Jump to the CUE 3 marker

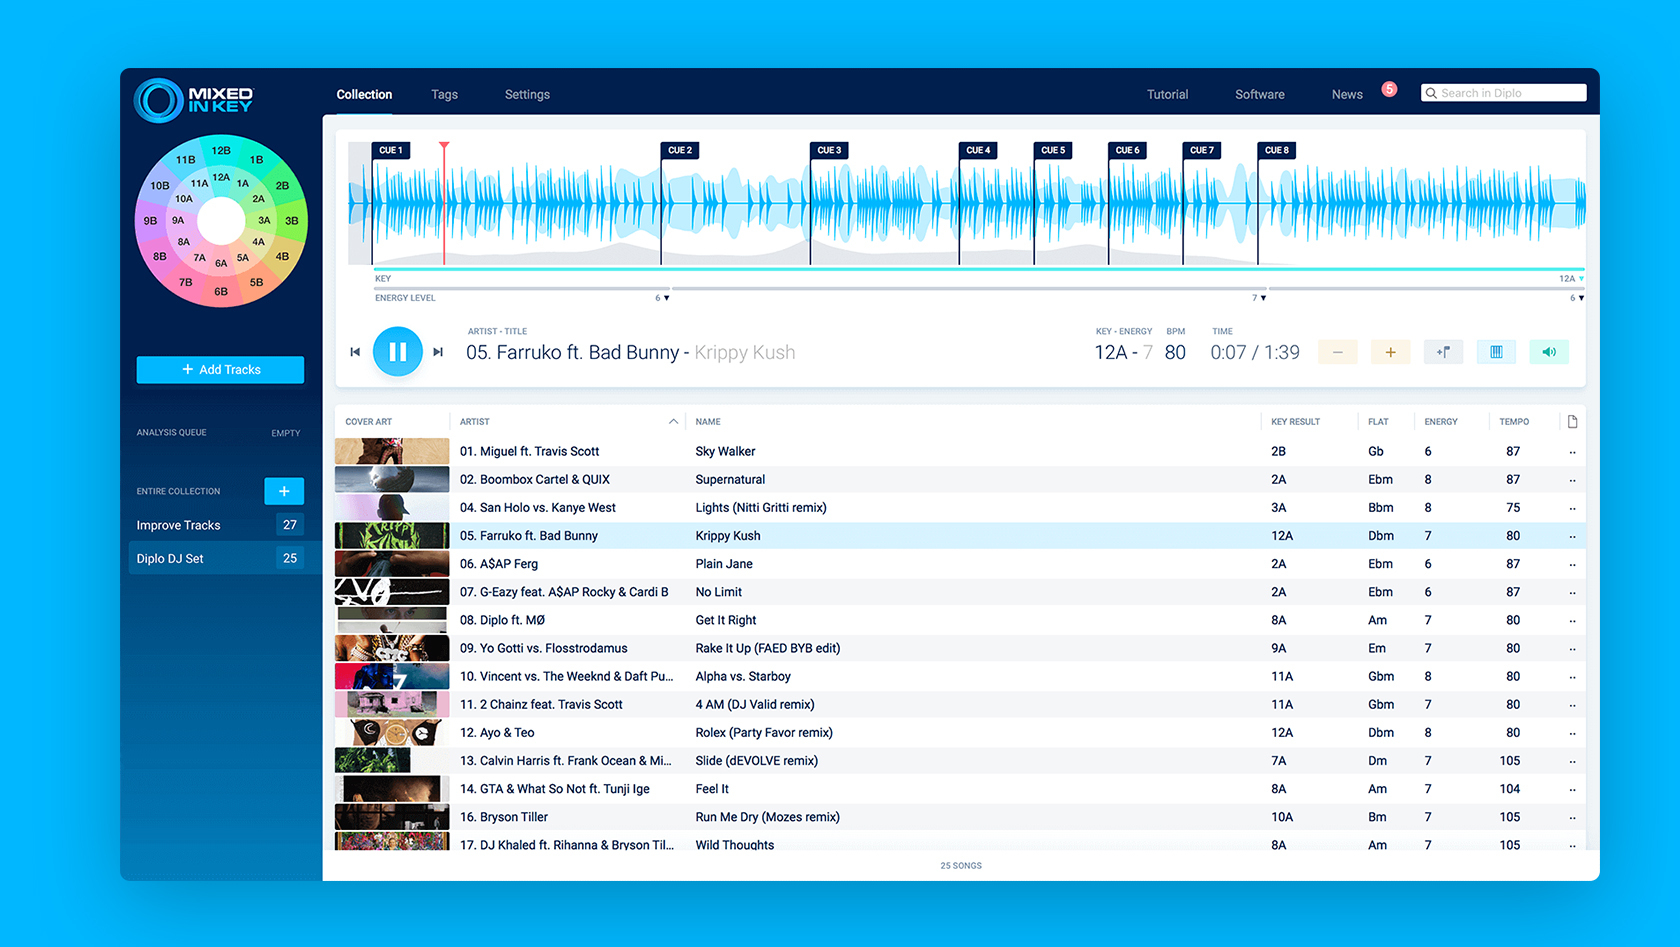tap(829, 151)
